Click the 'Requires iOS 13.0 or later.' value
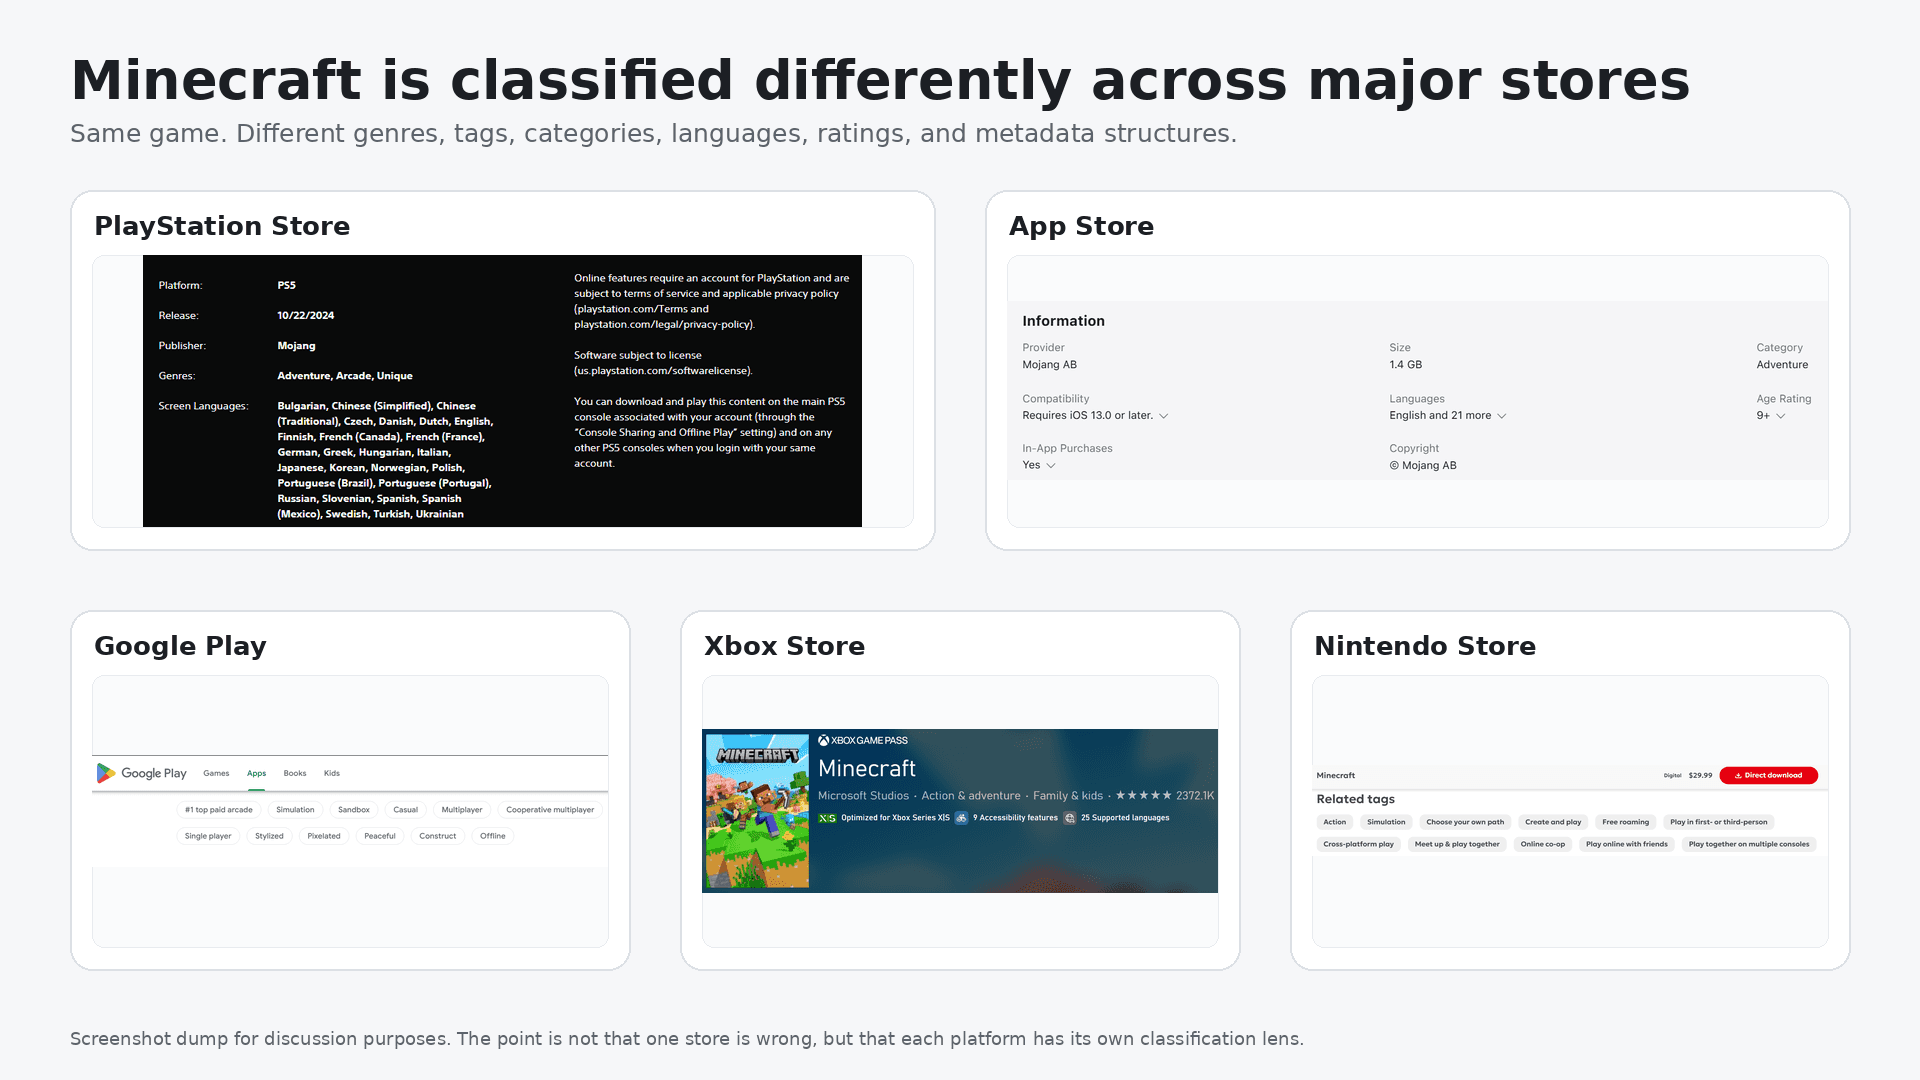The image size is (1920, 1080). tap(1088, 416)
